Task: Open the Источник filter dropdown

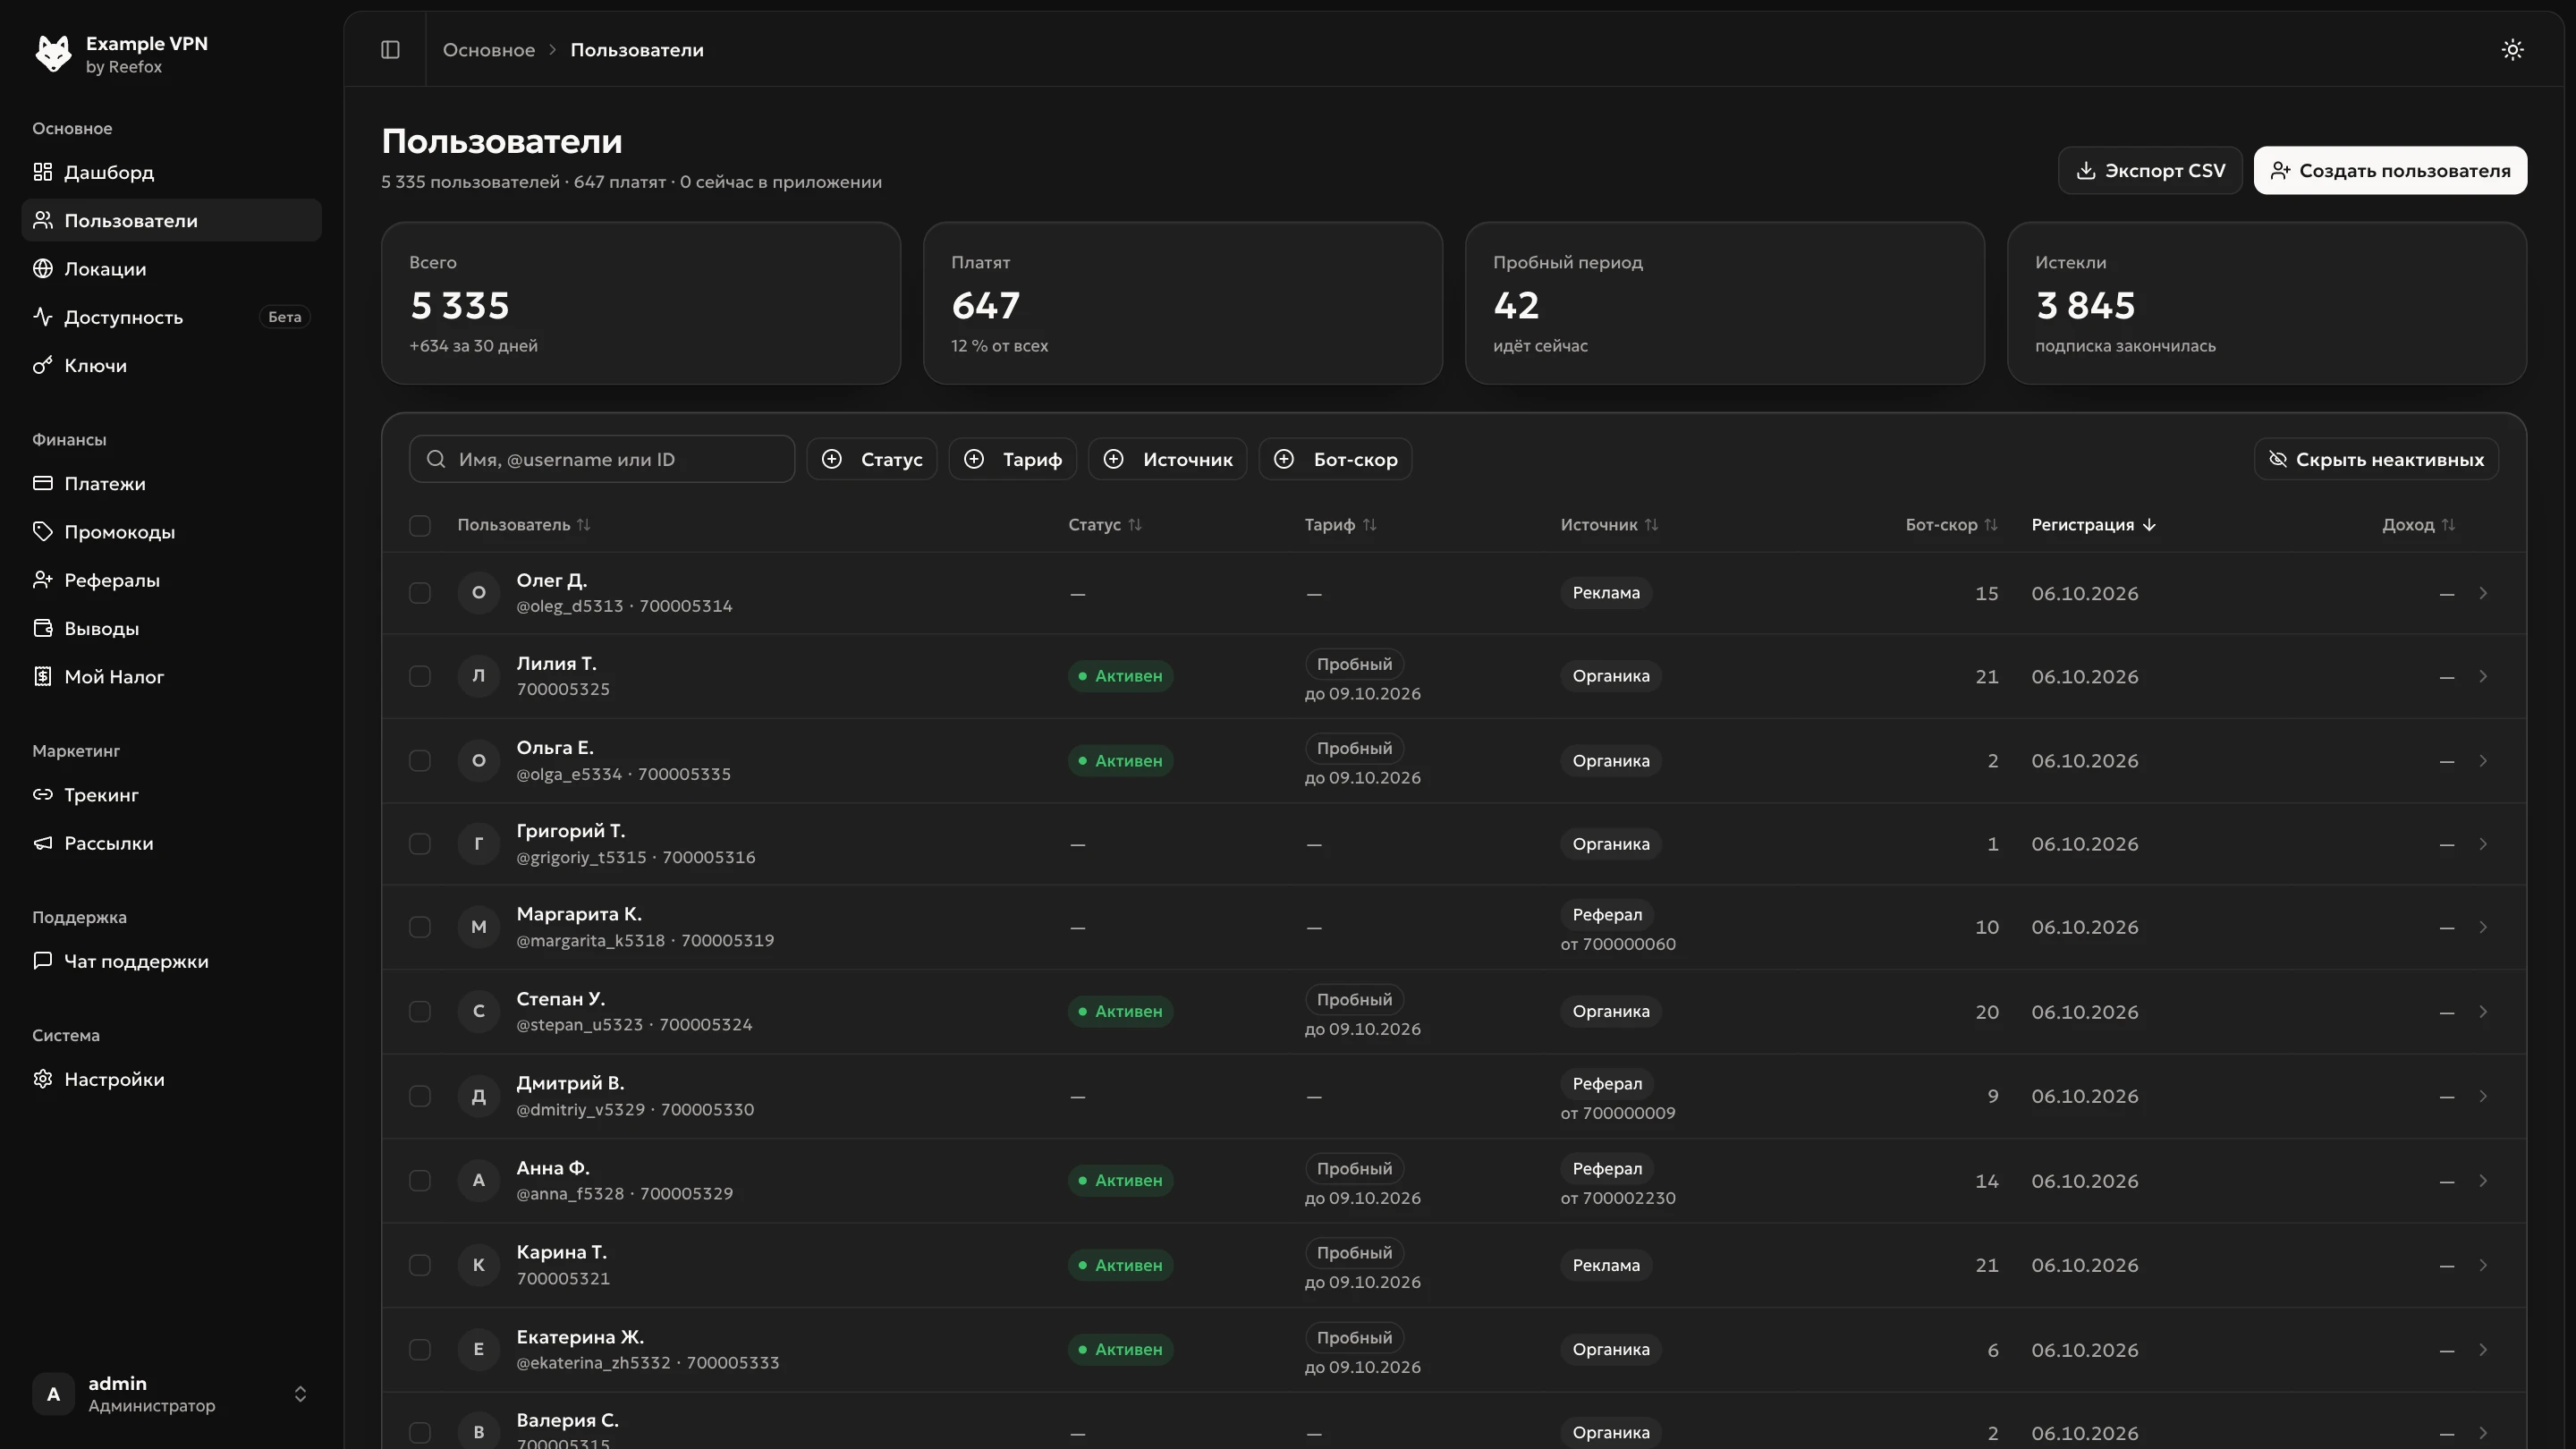Action: (1167, 459)
